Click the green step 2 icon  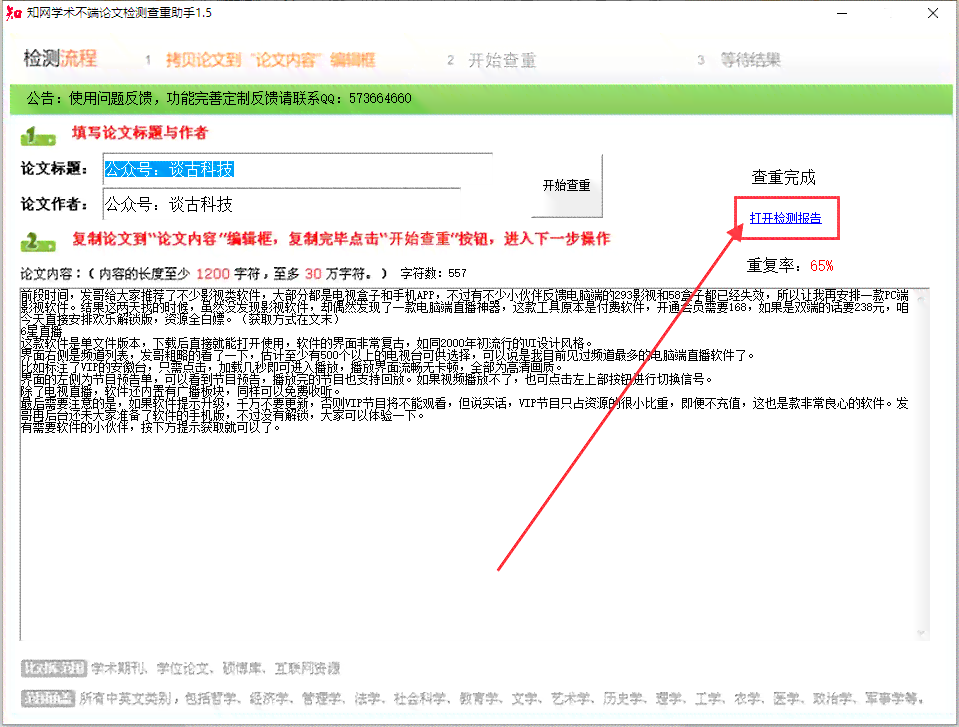coord(38,242)
